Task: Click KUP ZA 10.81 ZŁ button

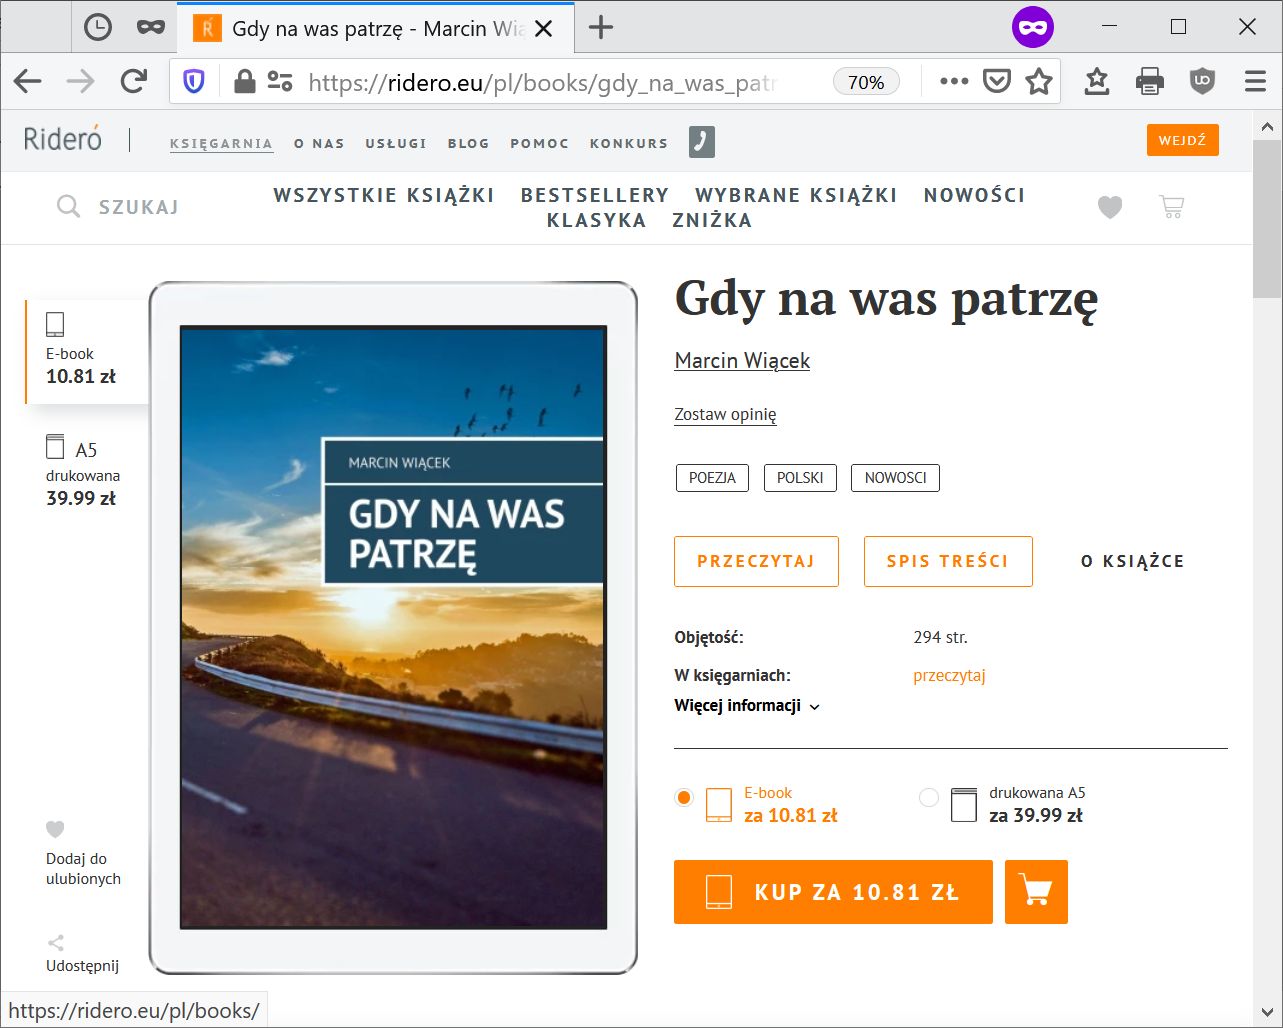Action: 833,892
